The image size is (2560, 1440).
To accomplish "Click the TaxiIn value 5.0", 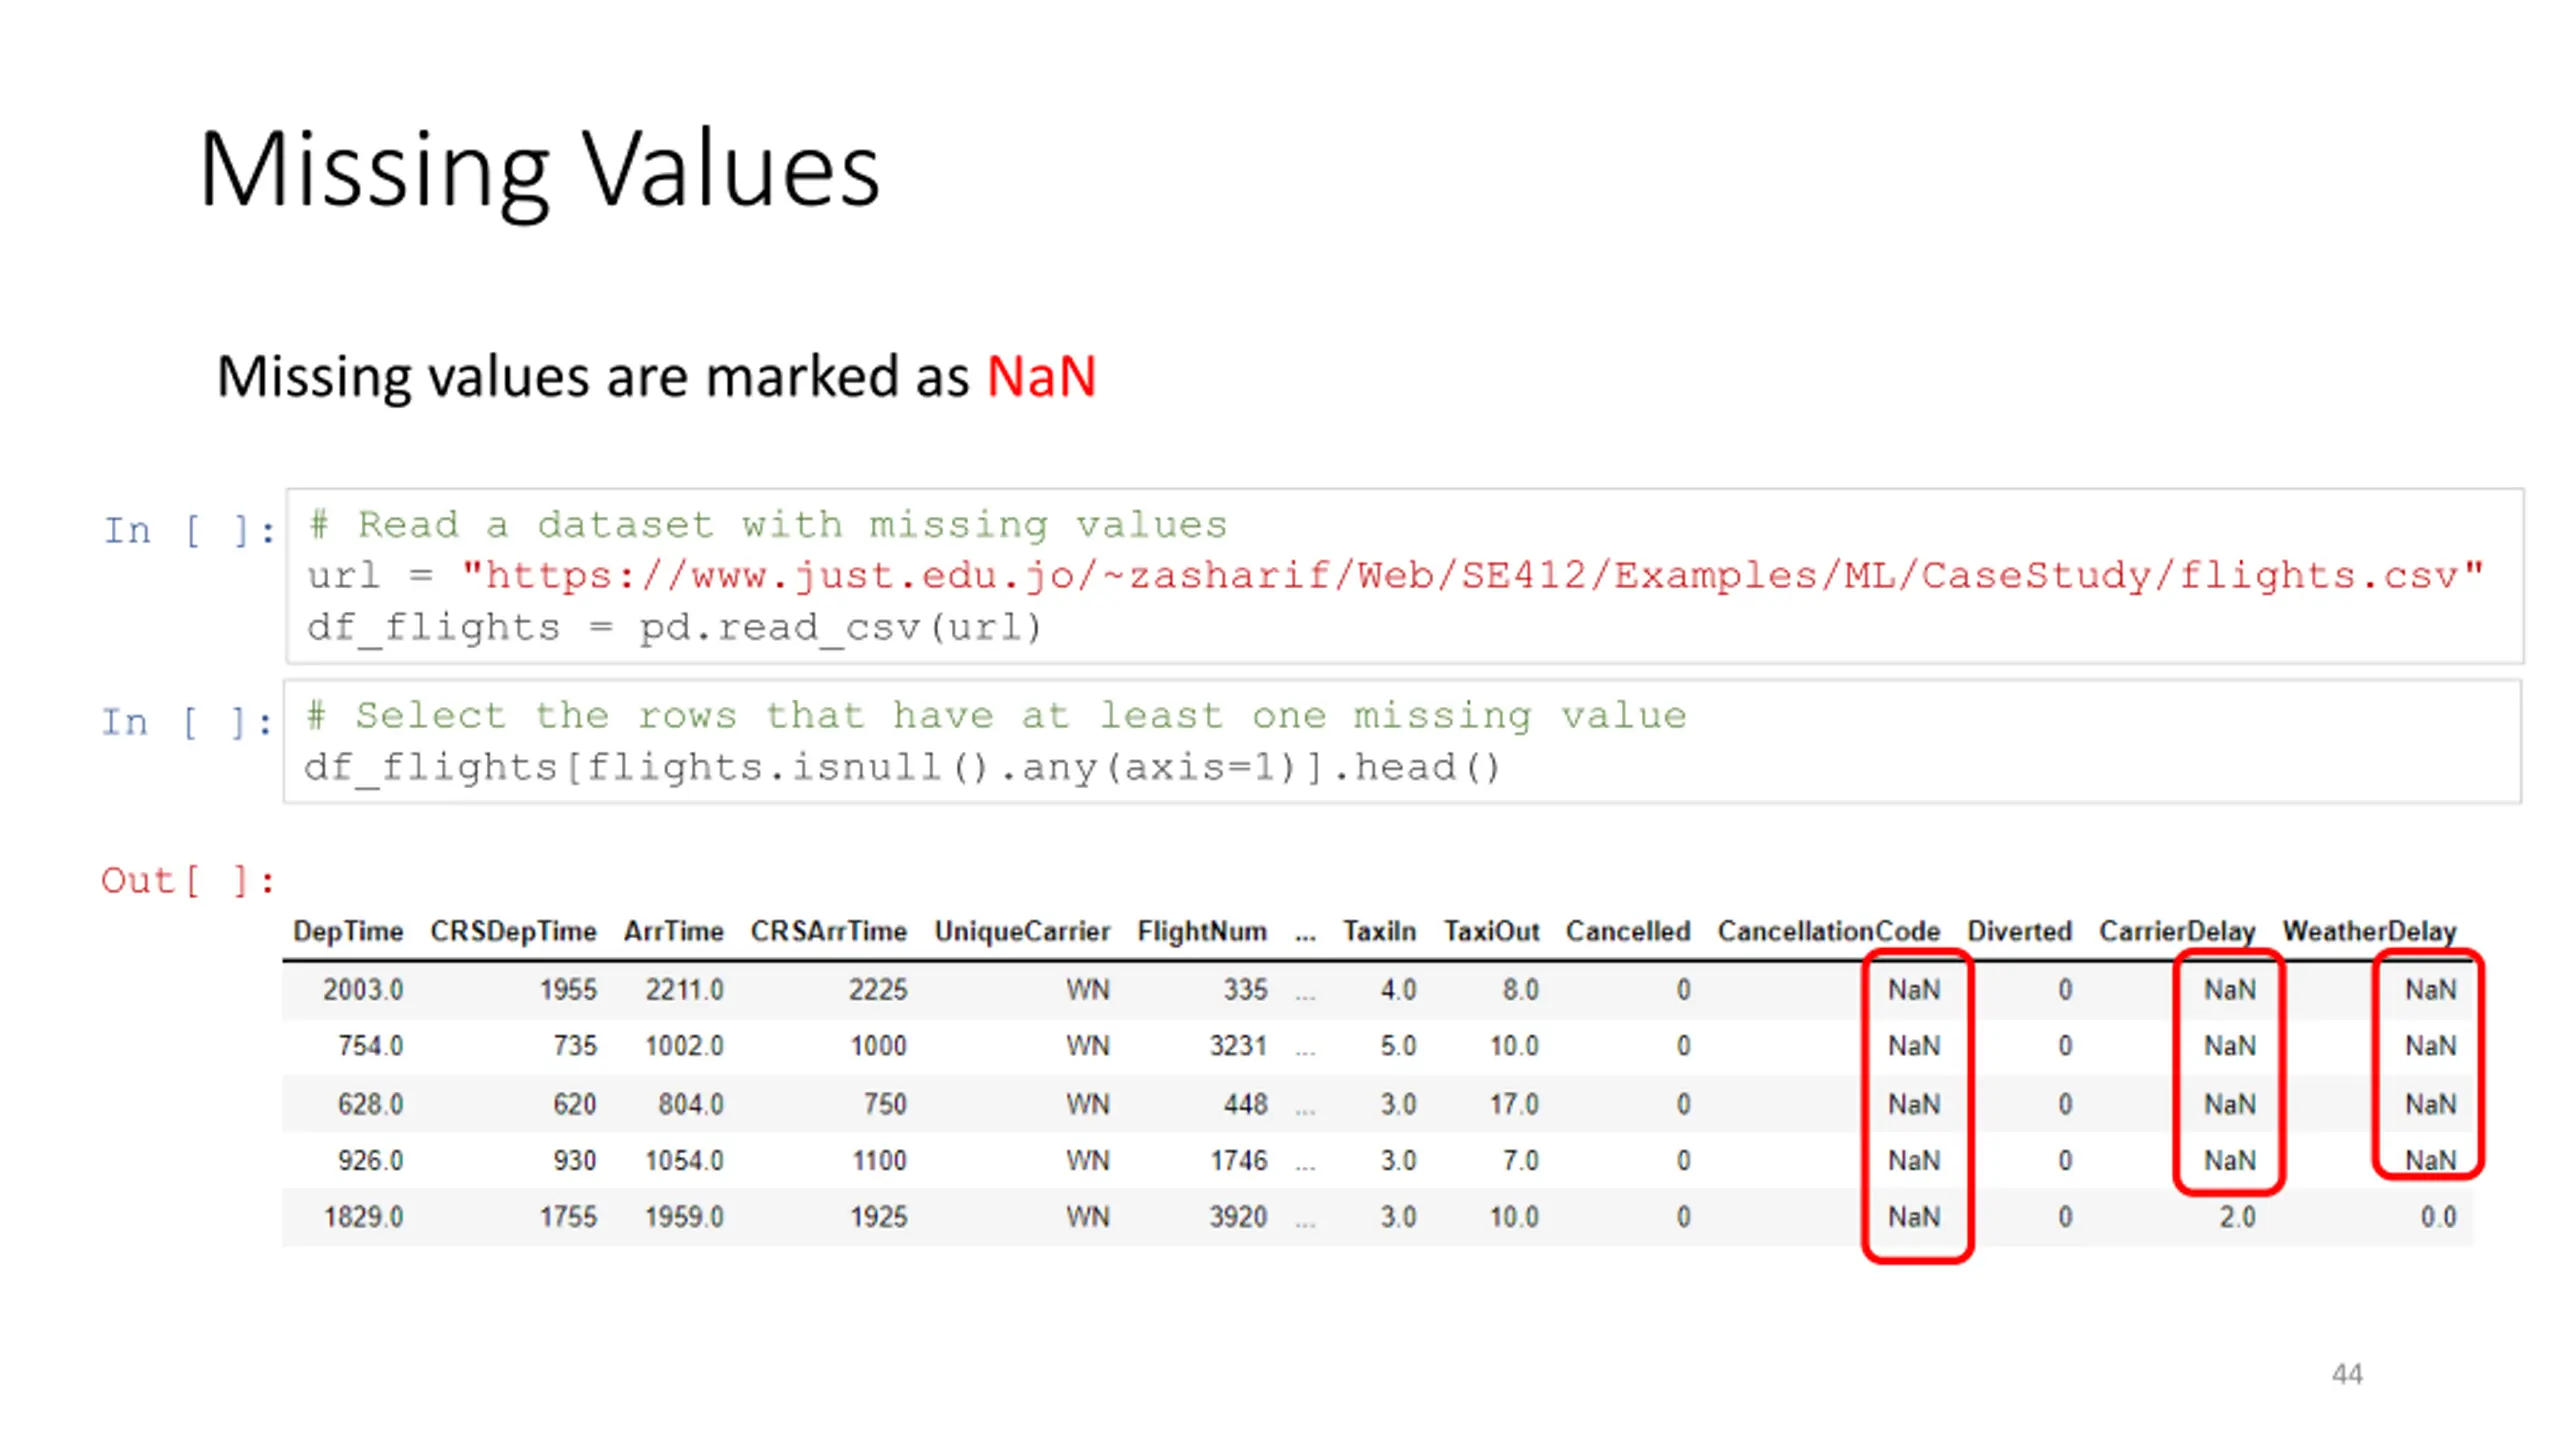I will click(x=1398, y=1045).
